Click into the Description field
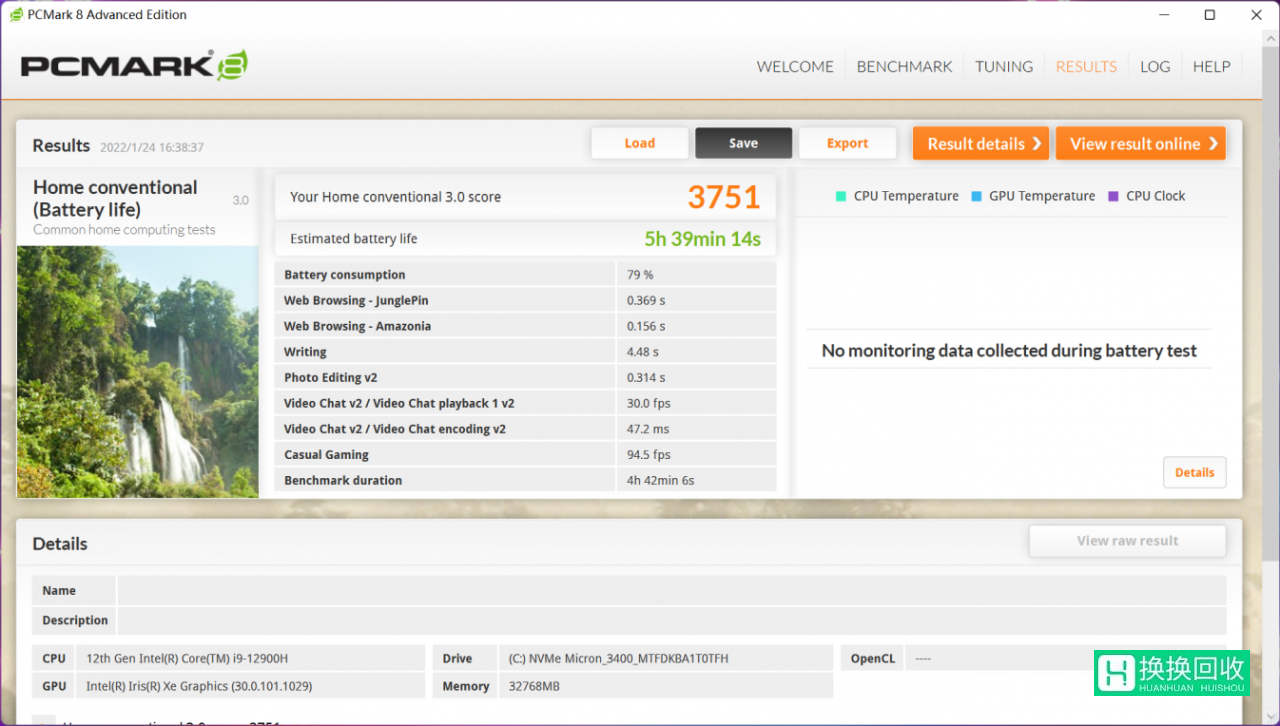1280x726 pixels. click(671, 620)
